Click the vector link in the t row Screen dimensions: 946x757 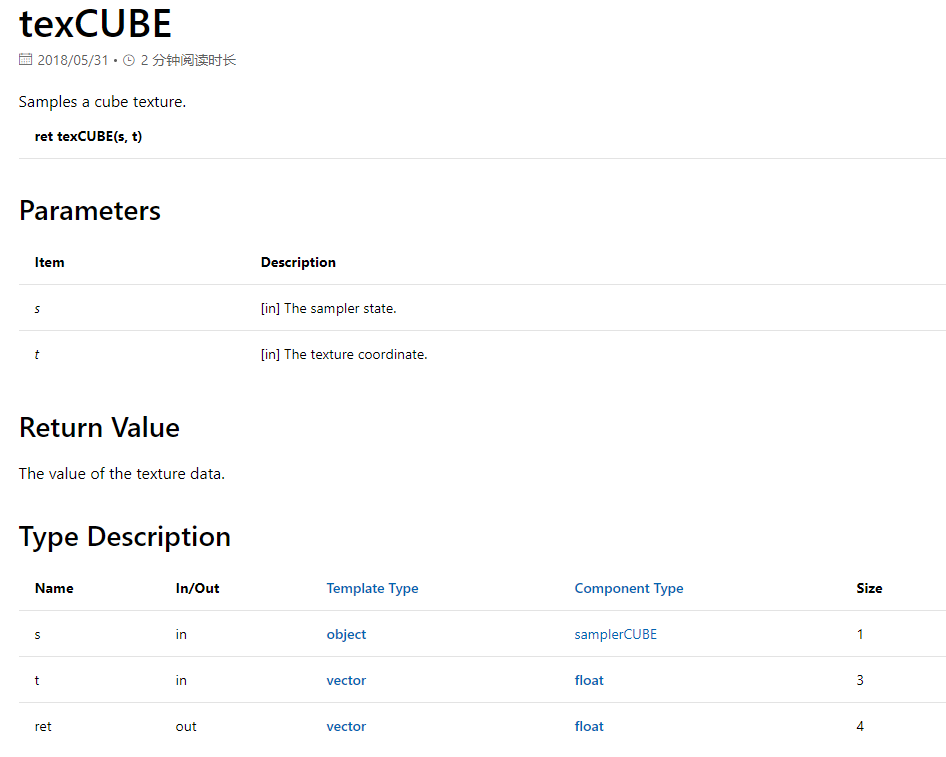[x=346, y=680]
